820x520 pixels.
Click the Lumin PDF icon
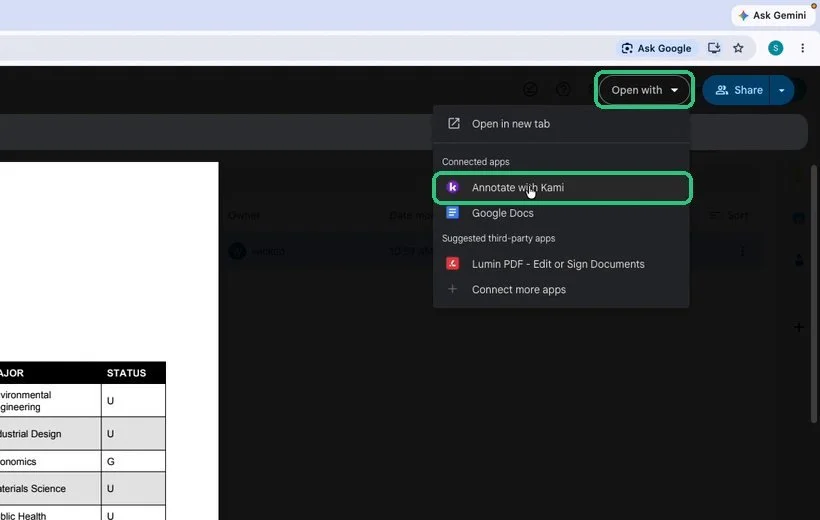(x=452, y=264)
